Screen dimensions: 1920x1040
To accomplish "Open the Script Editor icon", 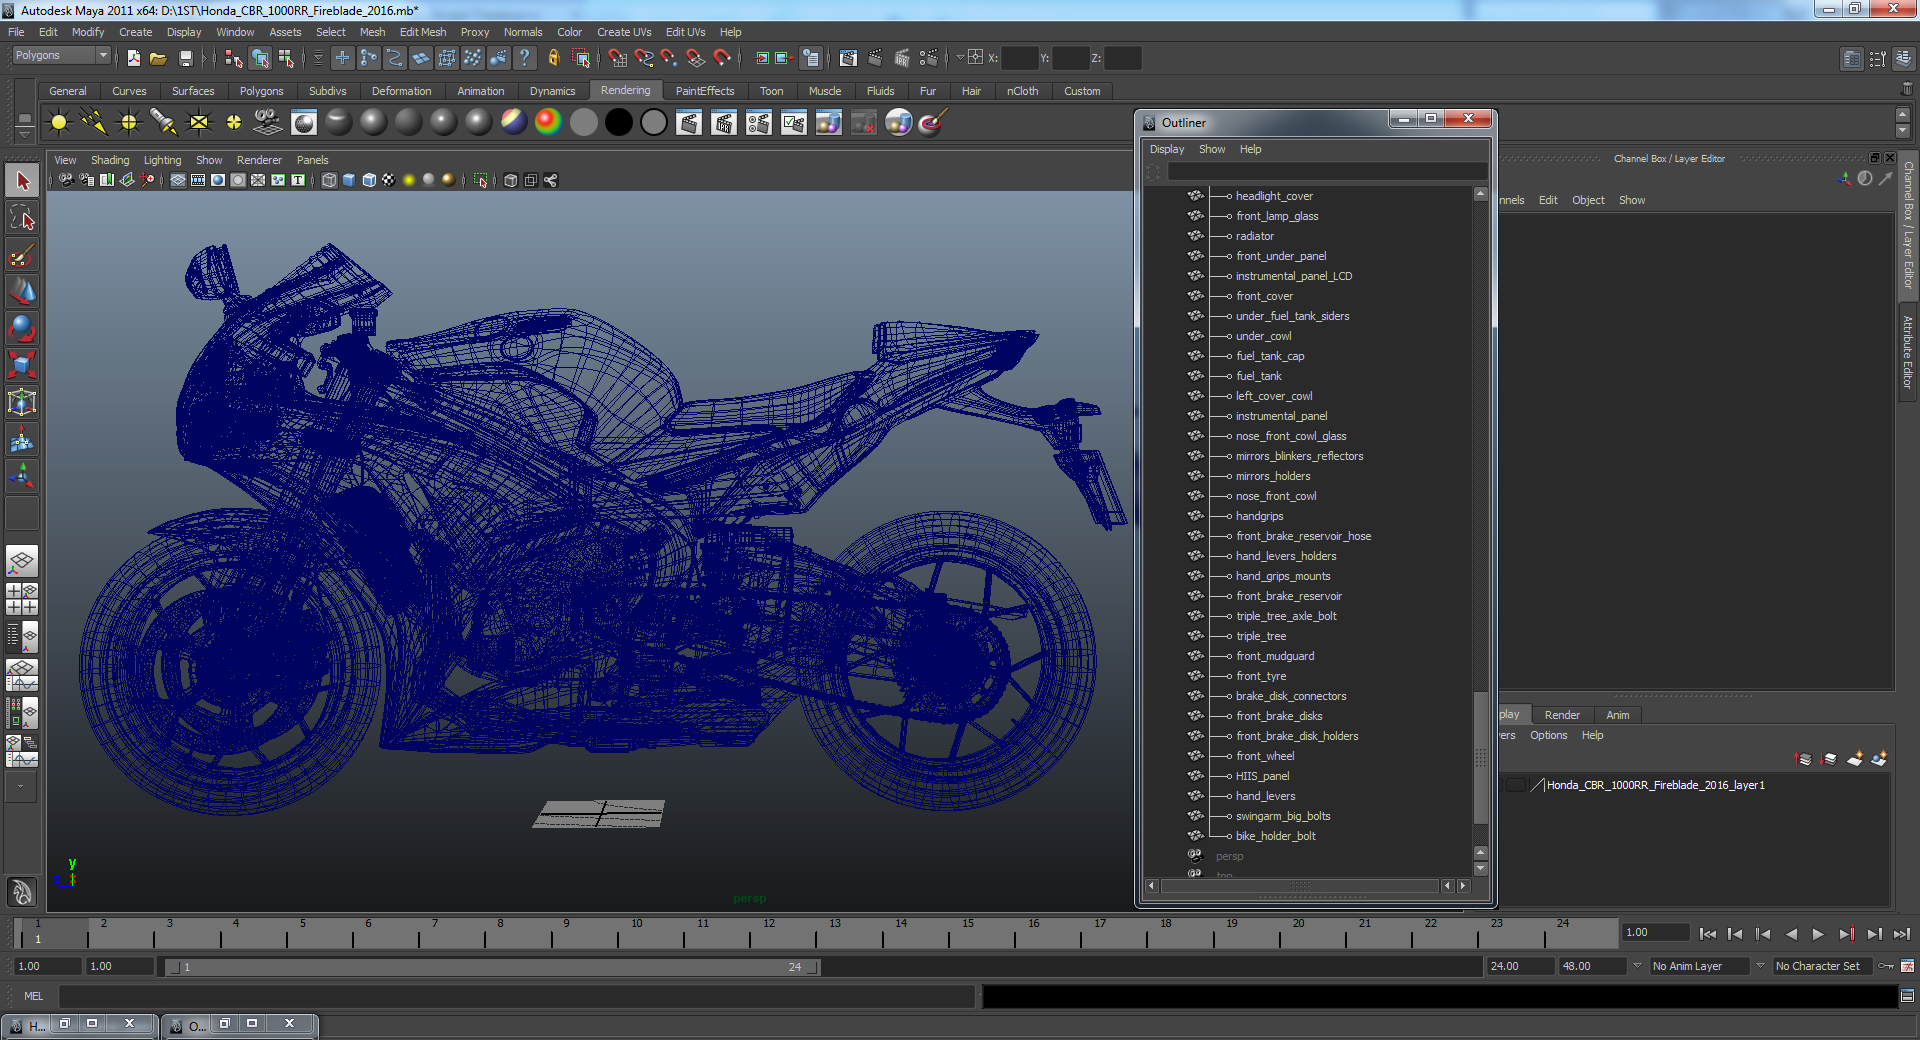I will tap(1907, 996).
